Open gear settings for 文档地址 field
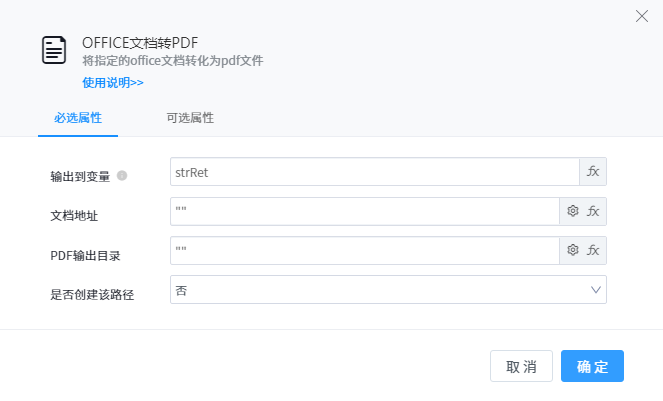Viewport: 663px width, 401px height. coord(573,211)
